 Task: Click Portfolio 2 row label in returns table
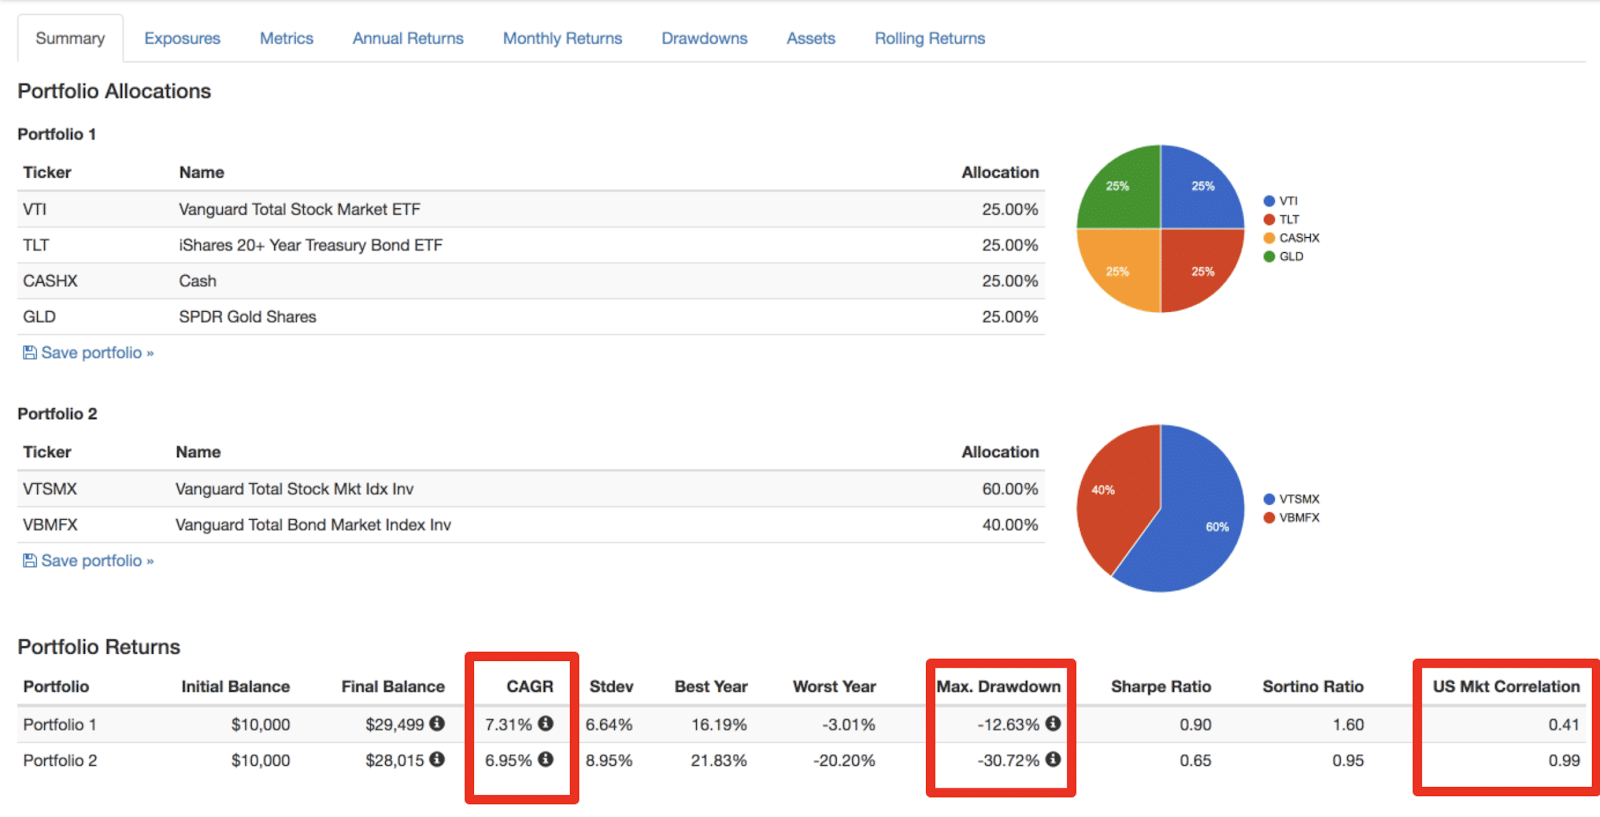[x=60, y=760]
